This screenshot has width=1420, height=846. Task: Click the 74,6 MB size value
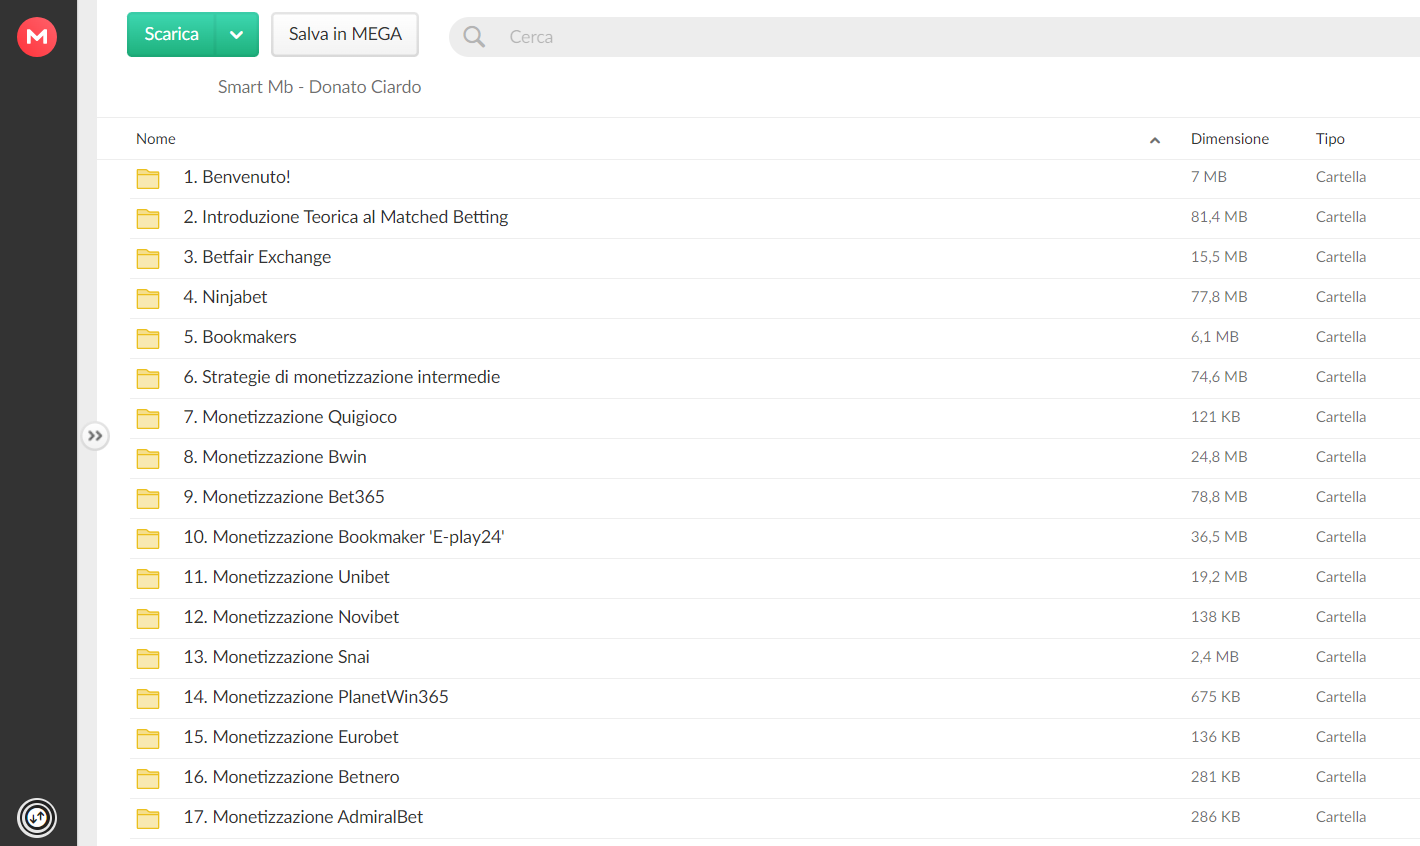[1219, 377]
